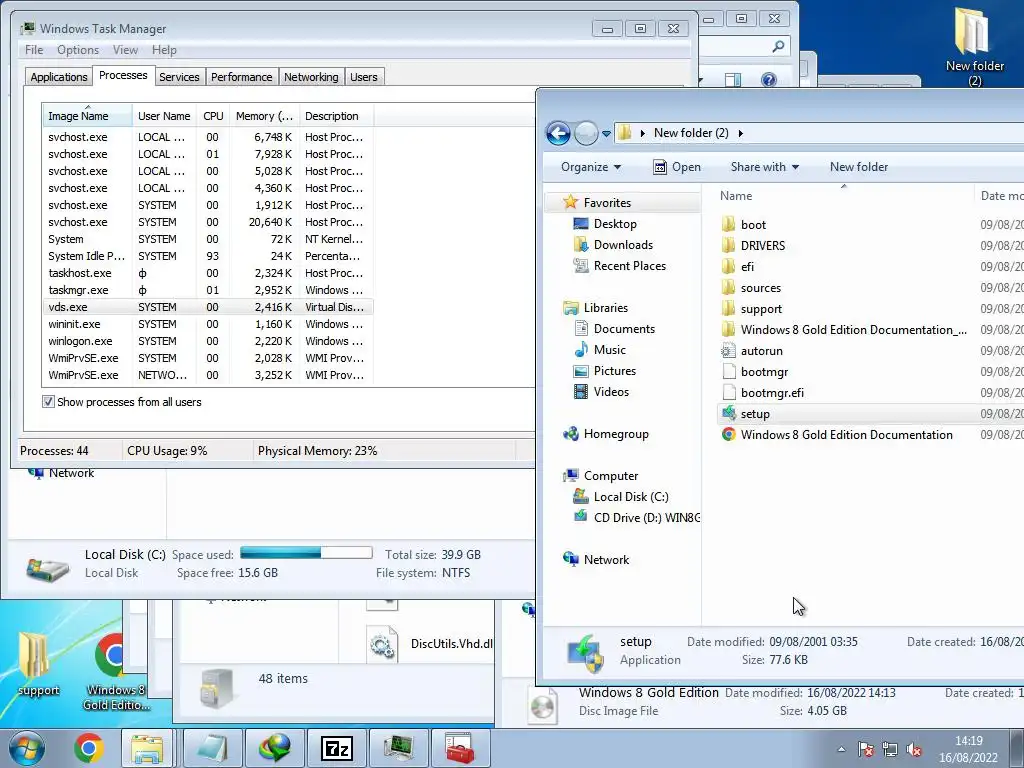1024x768 pixels.
Task: Open Recent Places in navigation pane
Action: (x=630, y=266)
